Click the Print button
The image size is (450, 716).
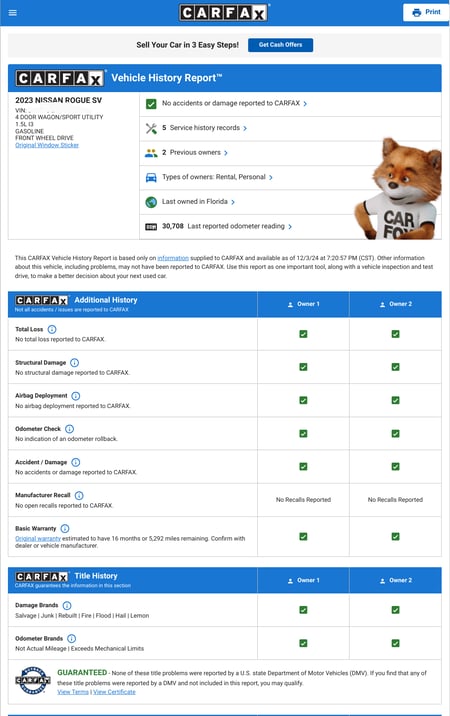(x=426, y=12)
